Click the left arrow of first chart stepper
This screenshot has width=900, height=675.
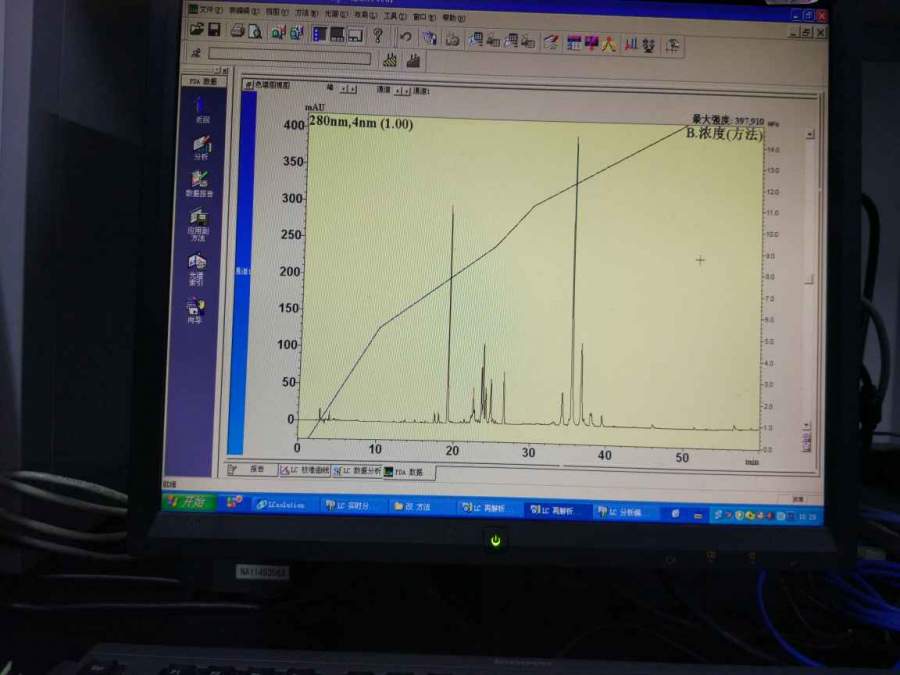pyautogui.click(x=344, y=89)
